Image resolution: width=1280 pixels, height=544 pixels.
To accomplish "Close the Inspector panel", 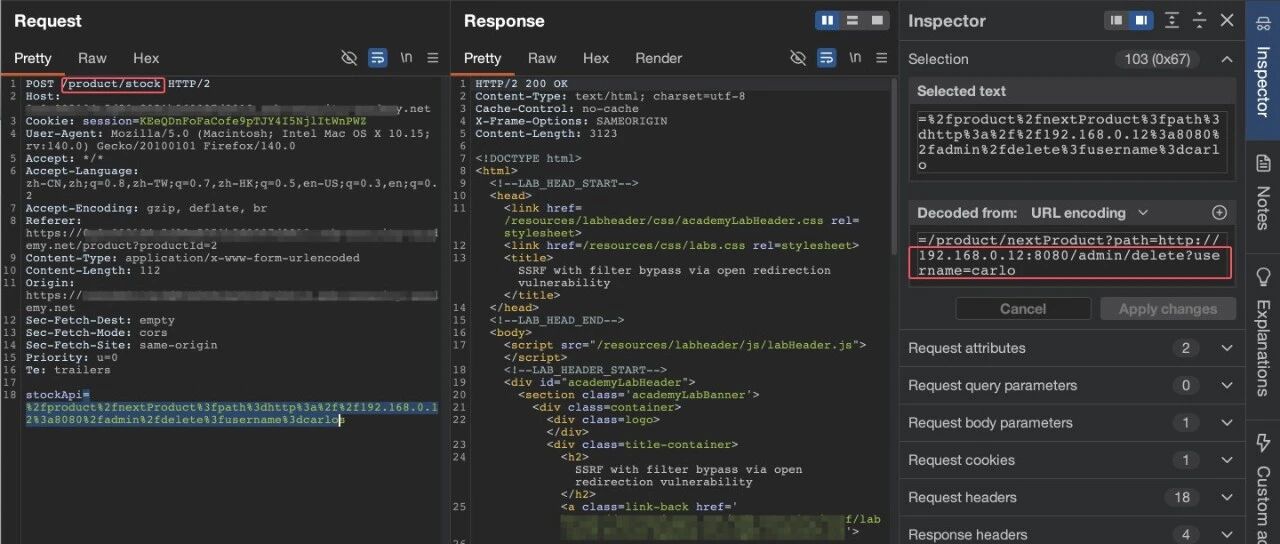I will 1227,21.
